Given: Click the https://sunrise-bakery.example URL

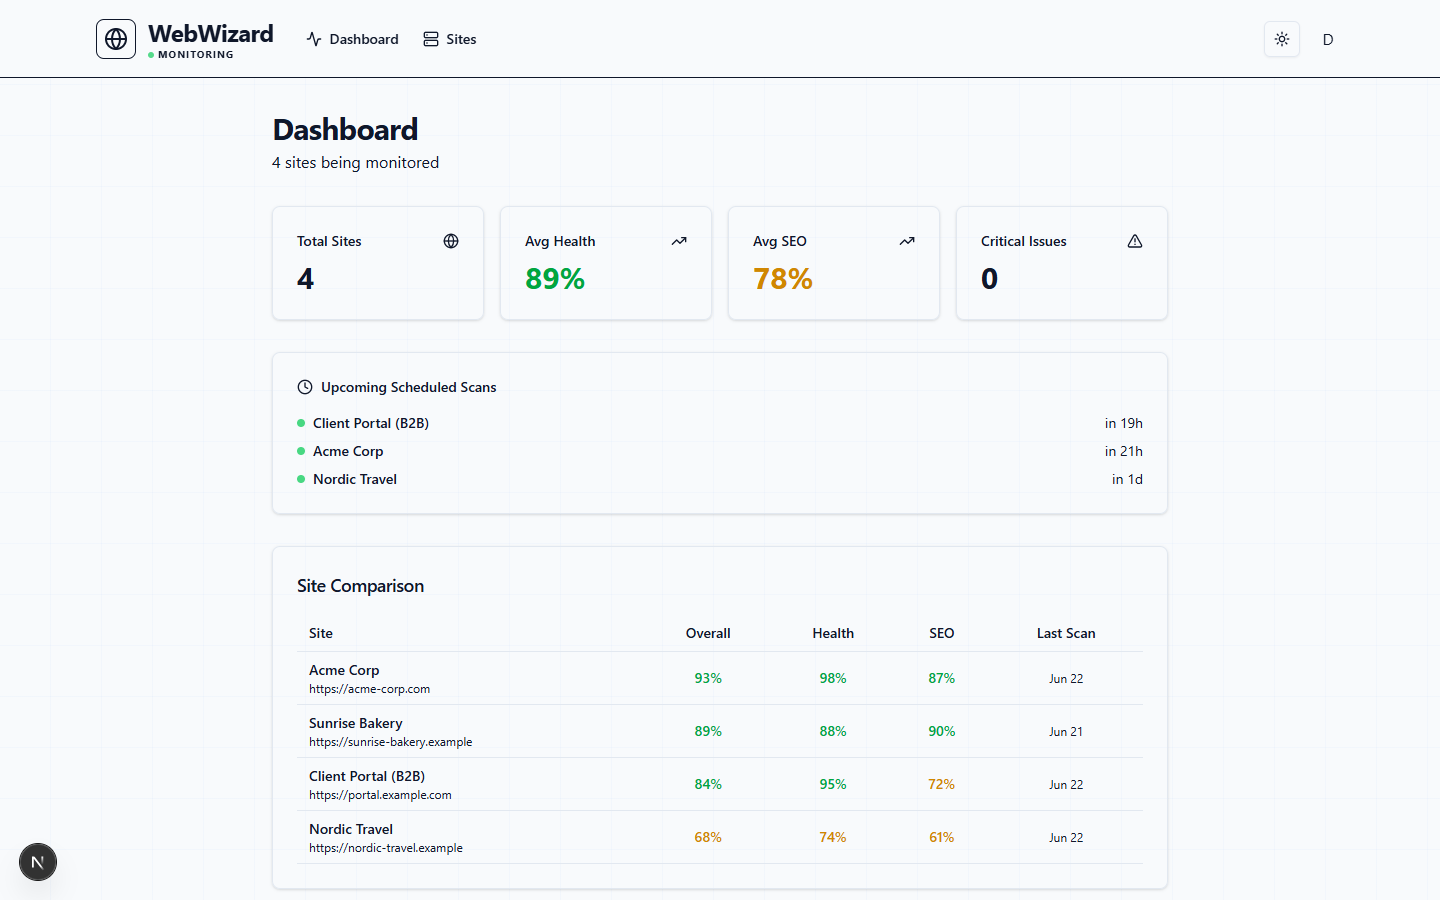Looking at the screenshot, I should click(391, 742).
